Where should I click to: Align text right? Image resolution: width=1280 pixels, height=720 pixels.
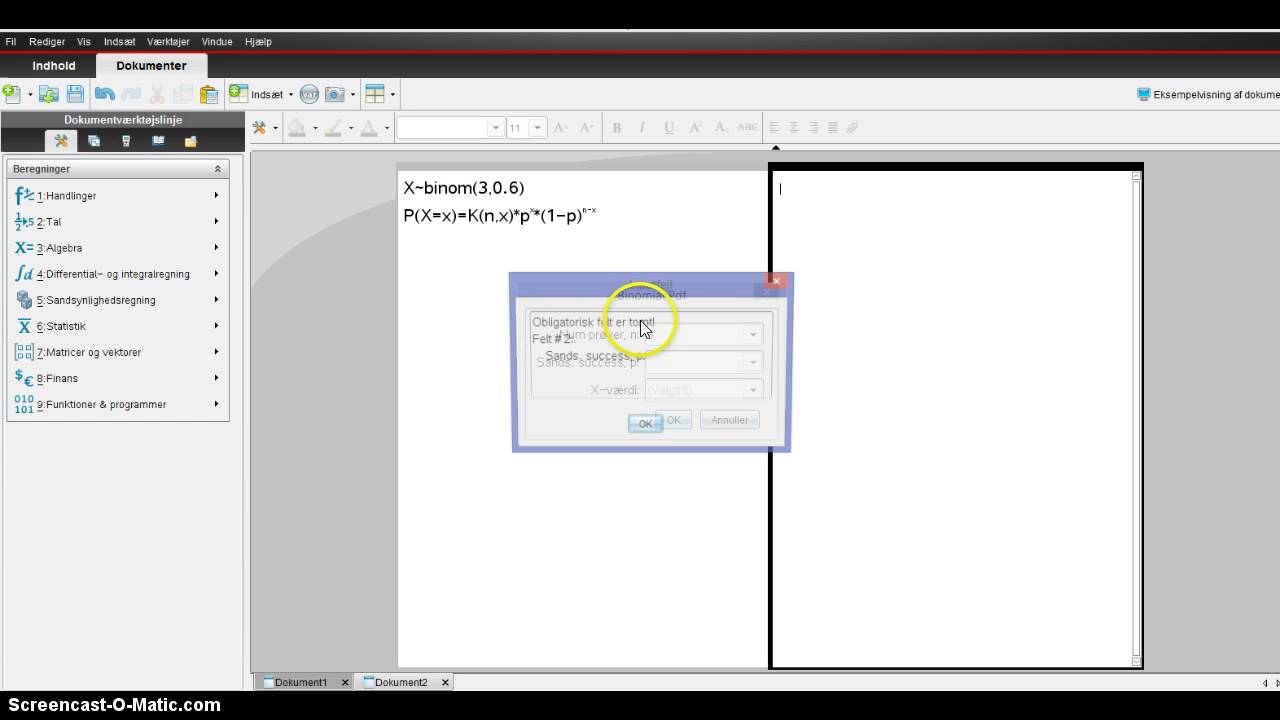813,127
